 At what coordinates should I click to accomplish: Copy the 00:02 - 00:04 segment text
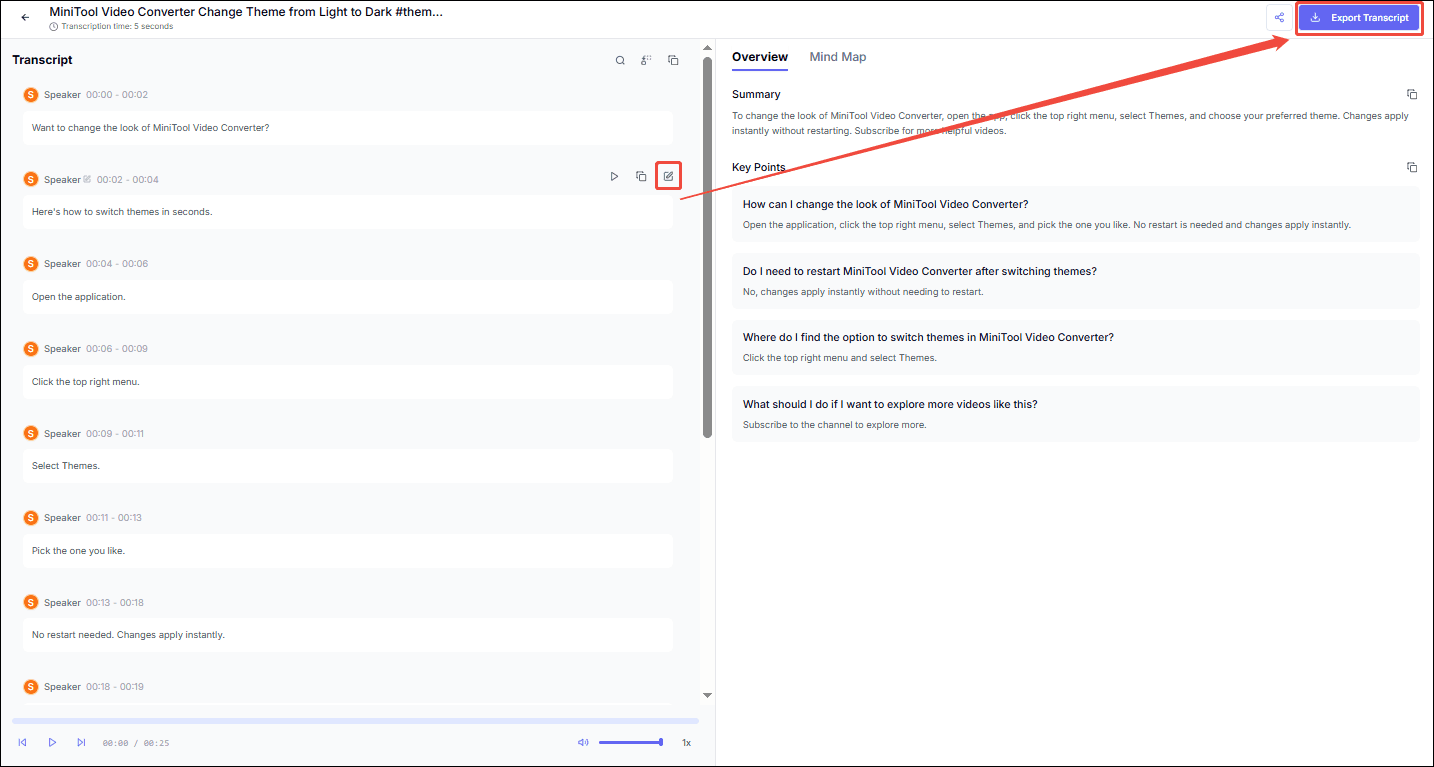click(641, 177)
